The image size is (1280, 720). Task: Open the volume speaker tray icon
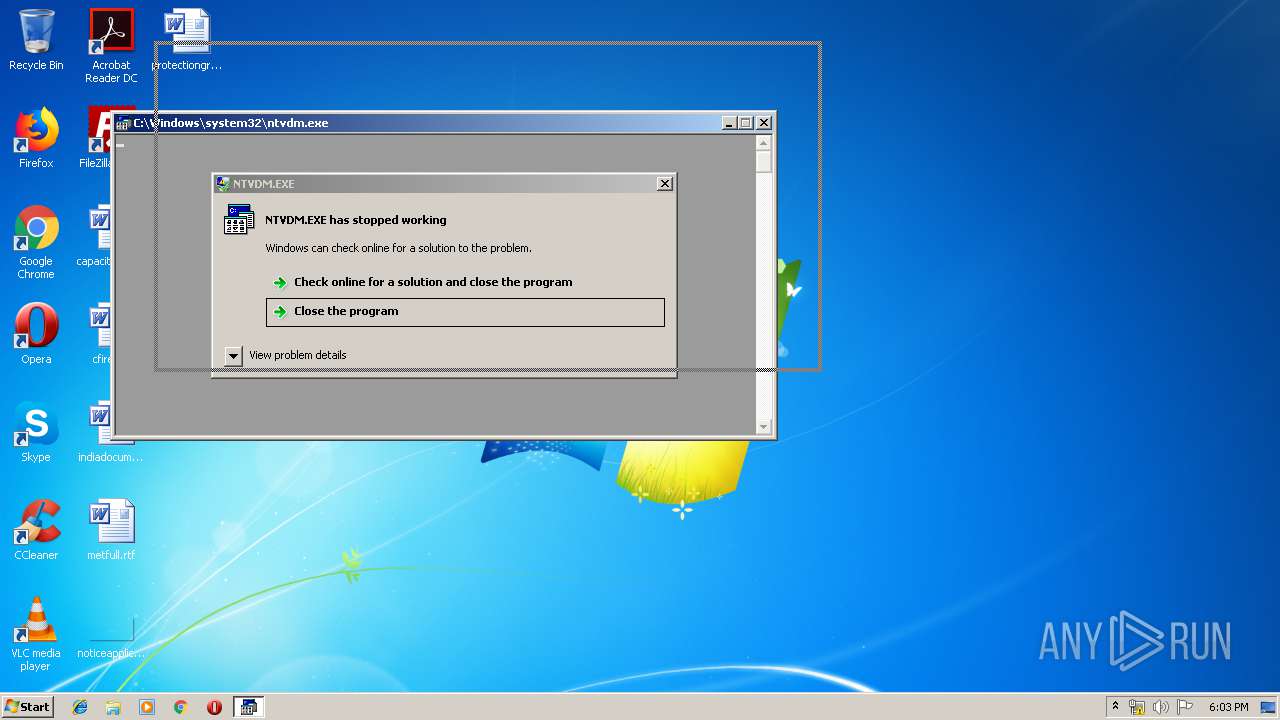point(1161,707)
